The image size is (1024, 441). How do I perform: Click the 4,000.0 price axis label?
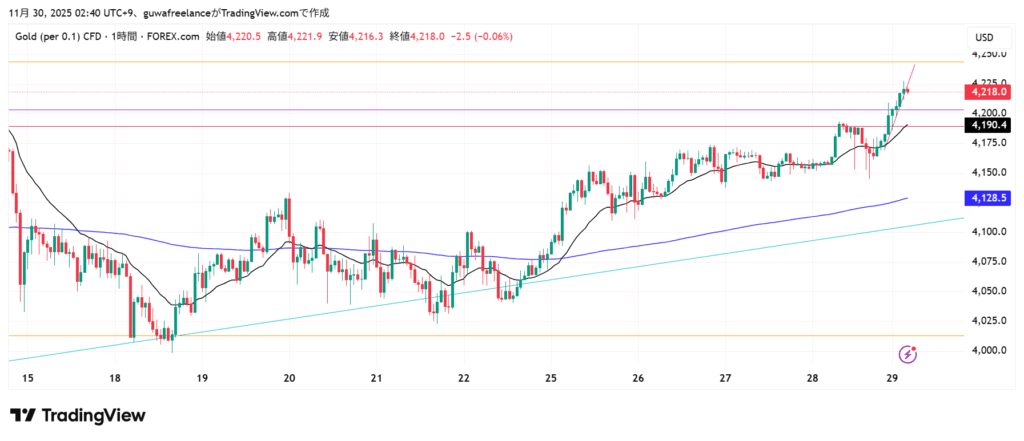click(987, 350)
